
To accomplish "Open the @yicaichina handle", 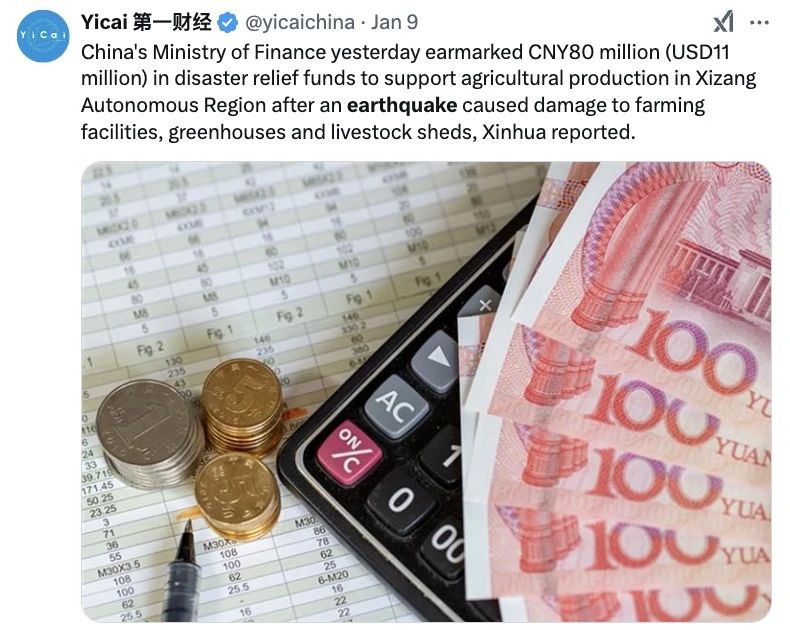I will (x=299, y=22).
